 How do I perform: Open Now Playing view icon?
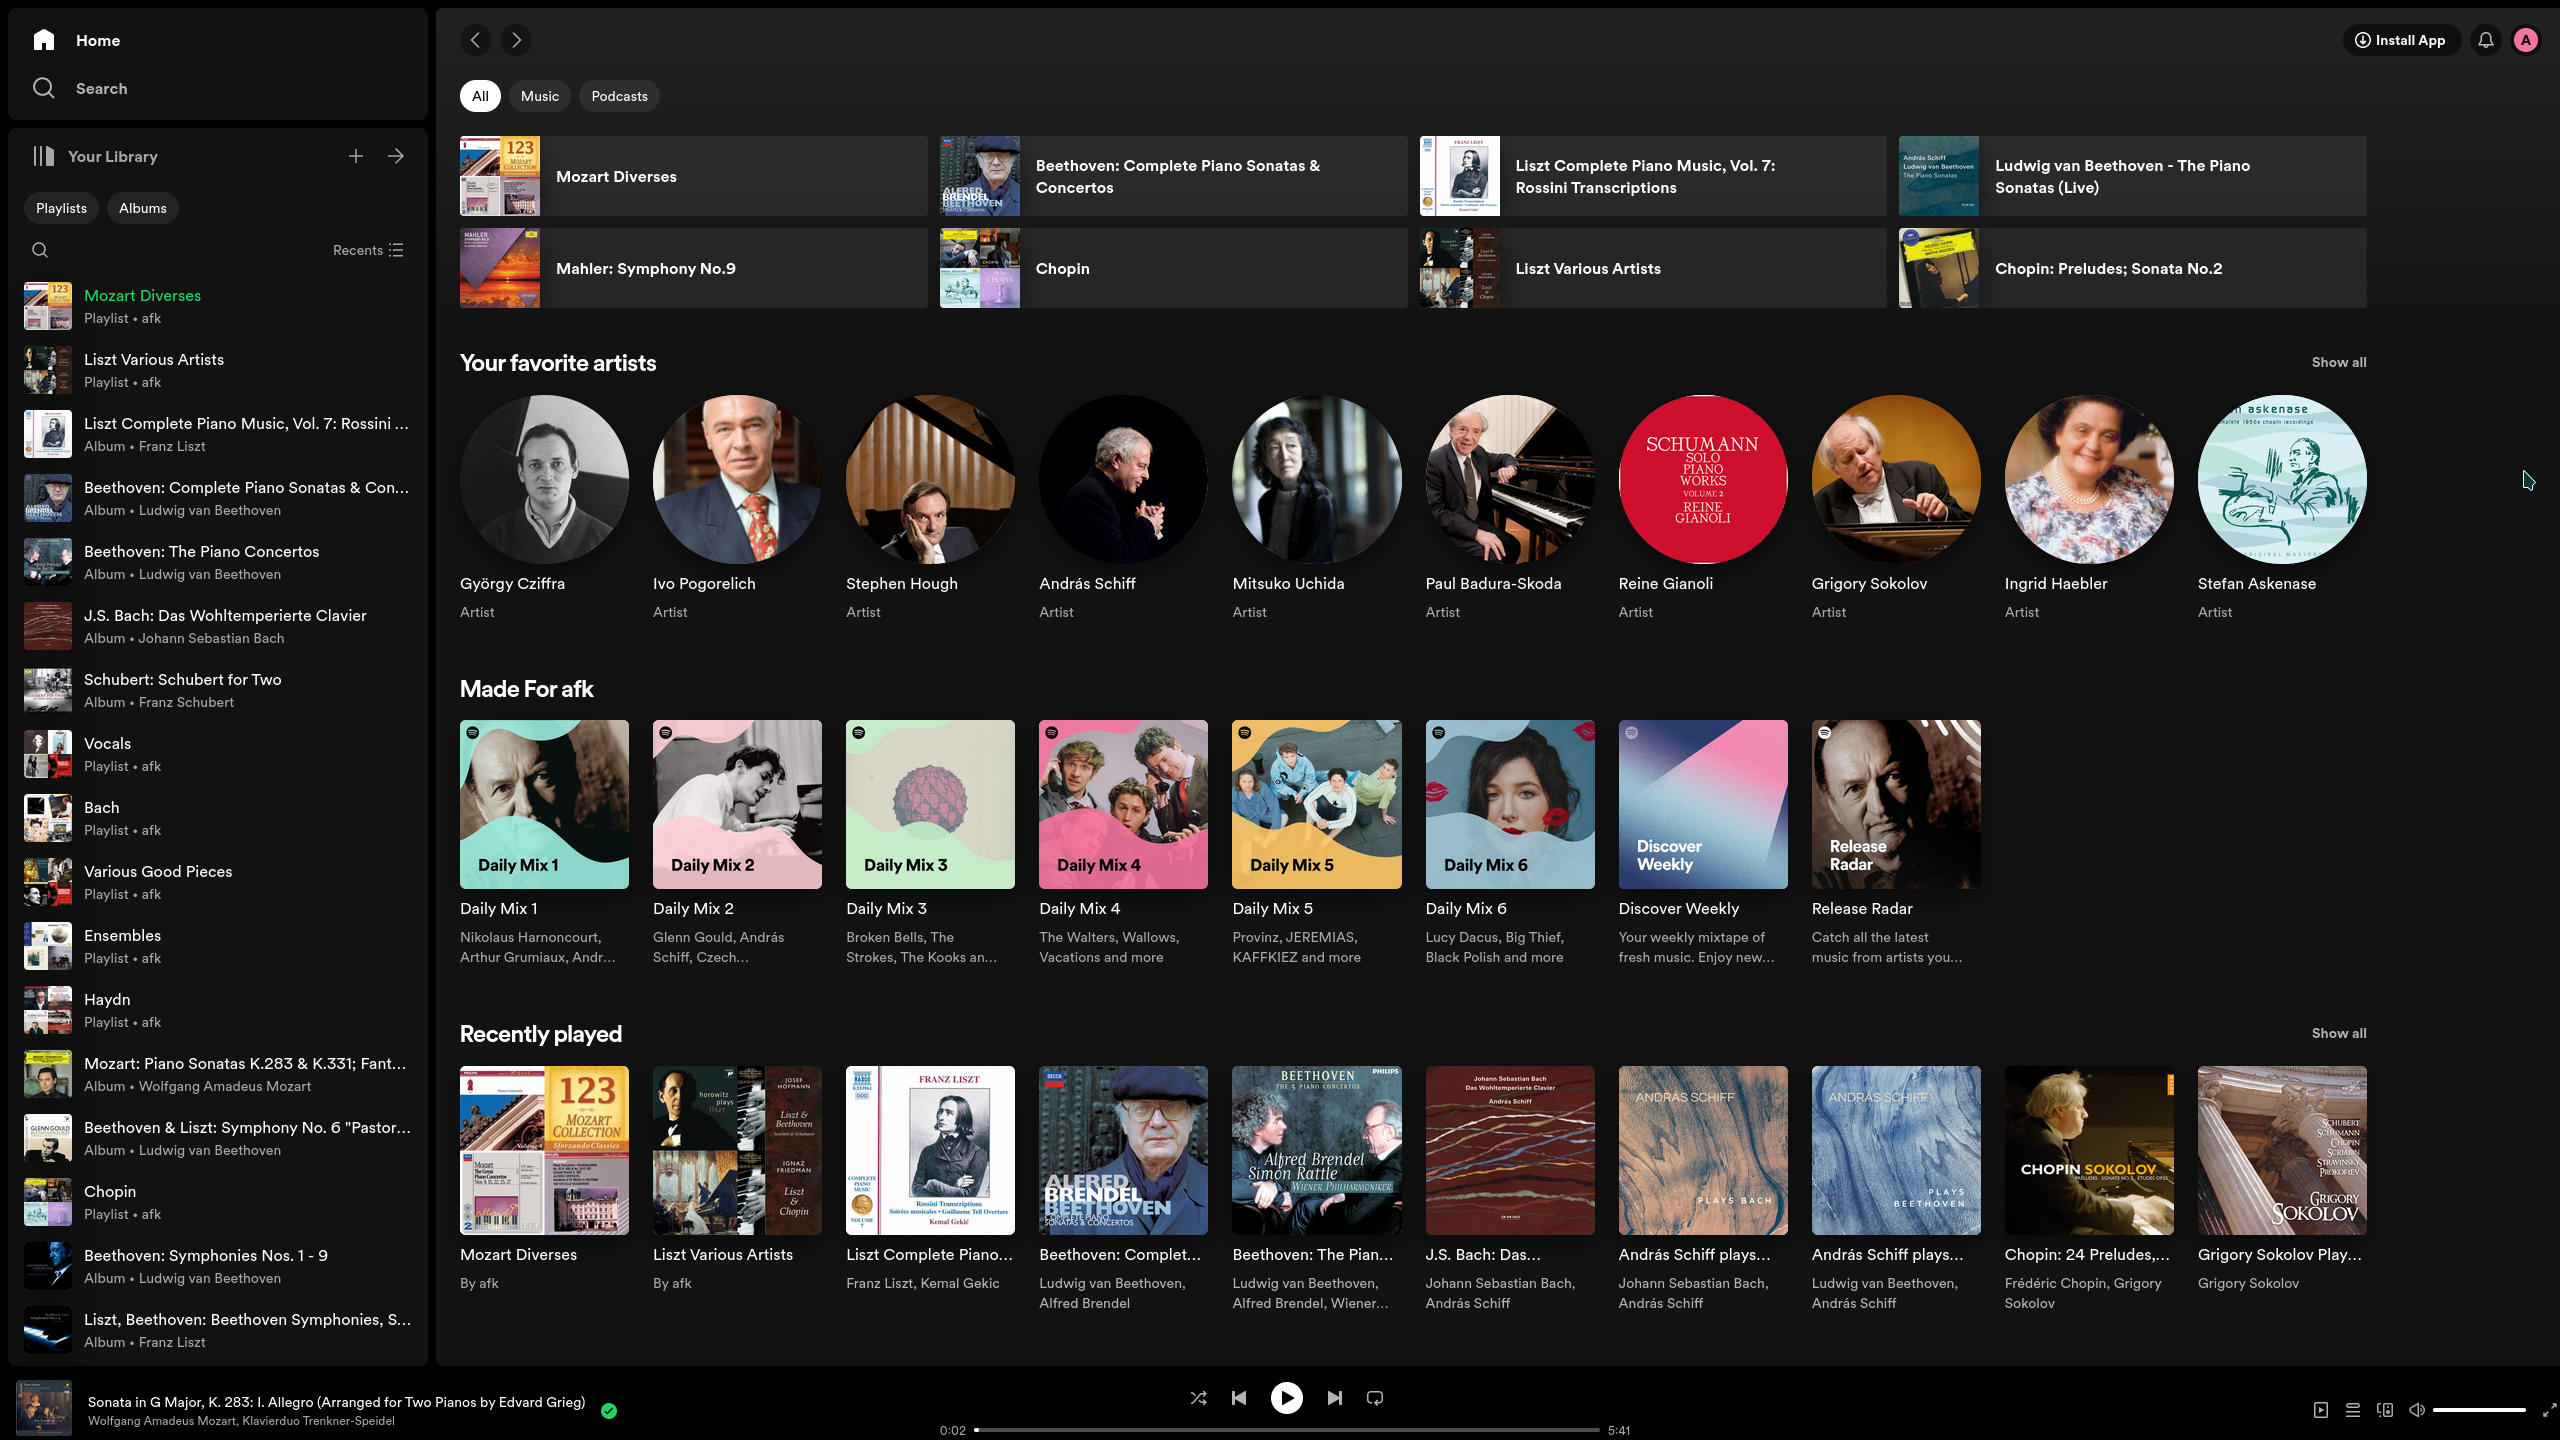pos(2321,1410)
